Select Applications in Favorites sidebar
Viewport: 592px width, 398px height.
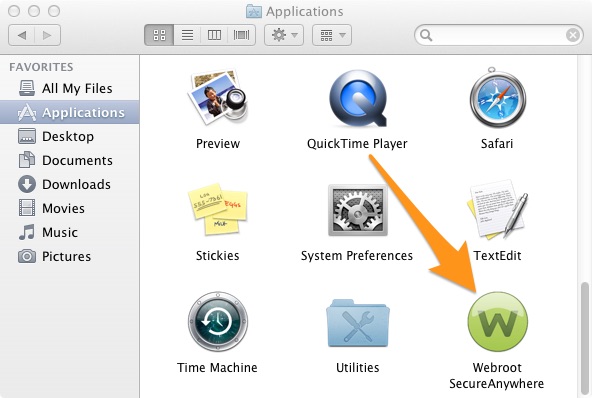coord(69,112)
